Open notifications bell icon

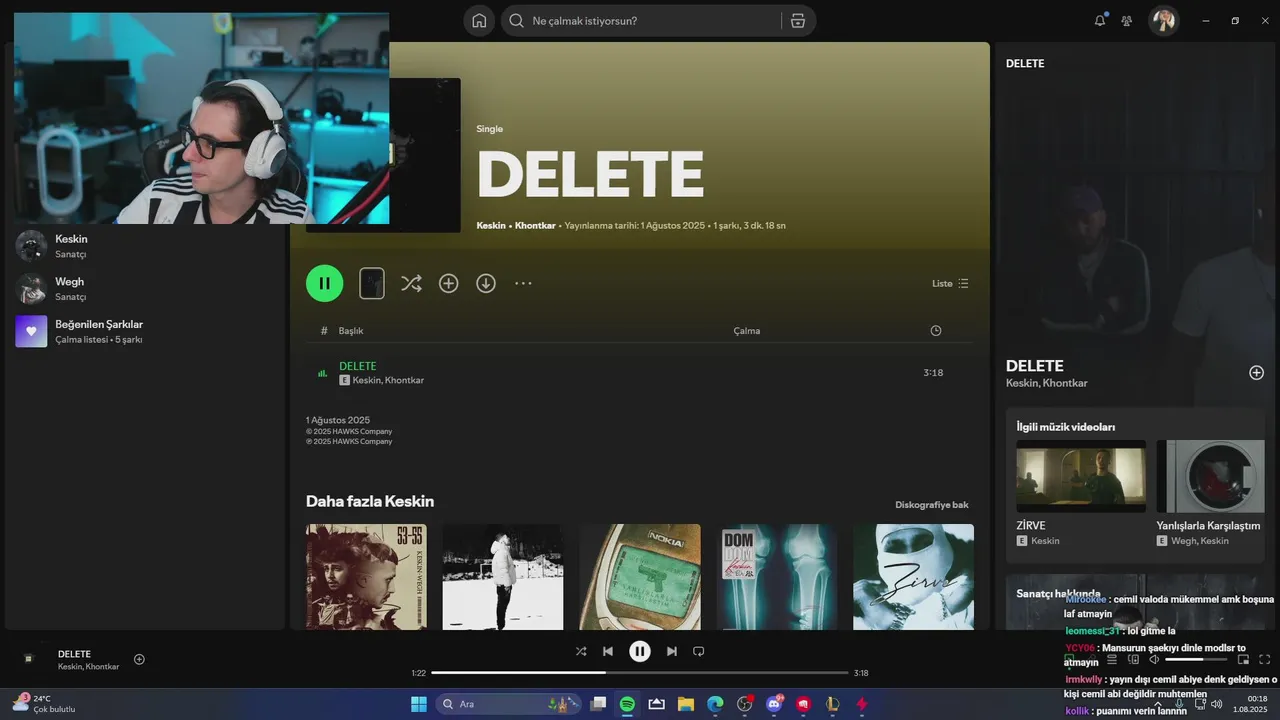point(1100,20)
